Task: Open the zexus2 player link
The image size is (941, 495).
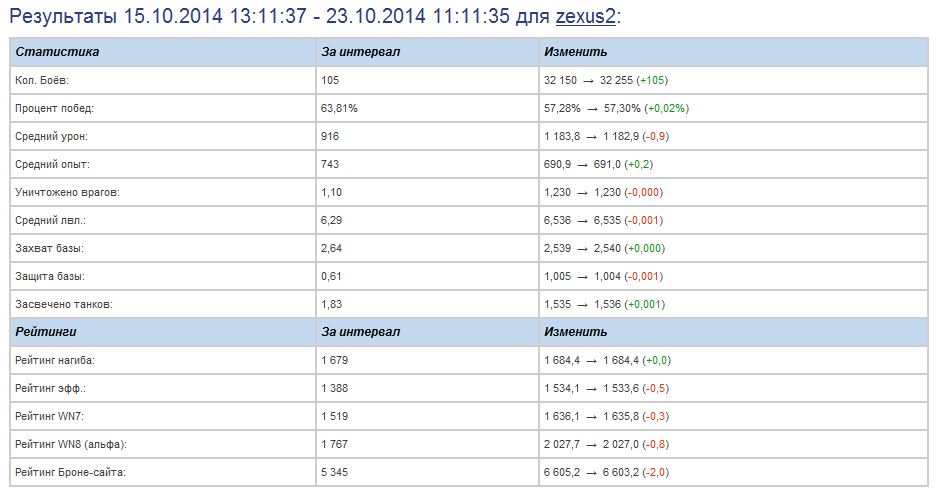Action: tap(586, 16)
